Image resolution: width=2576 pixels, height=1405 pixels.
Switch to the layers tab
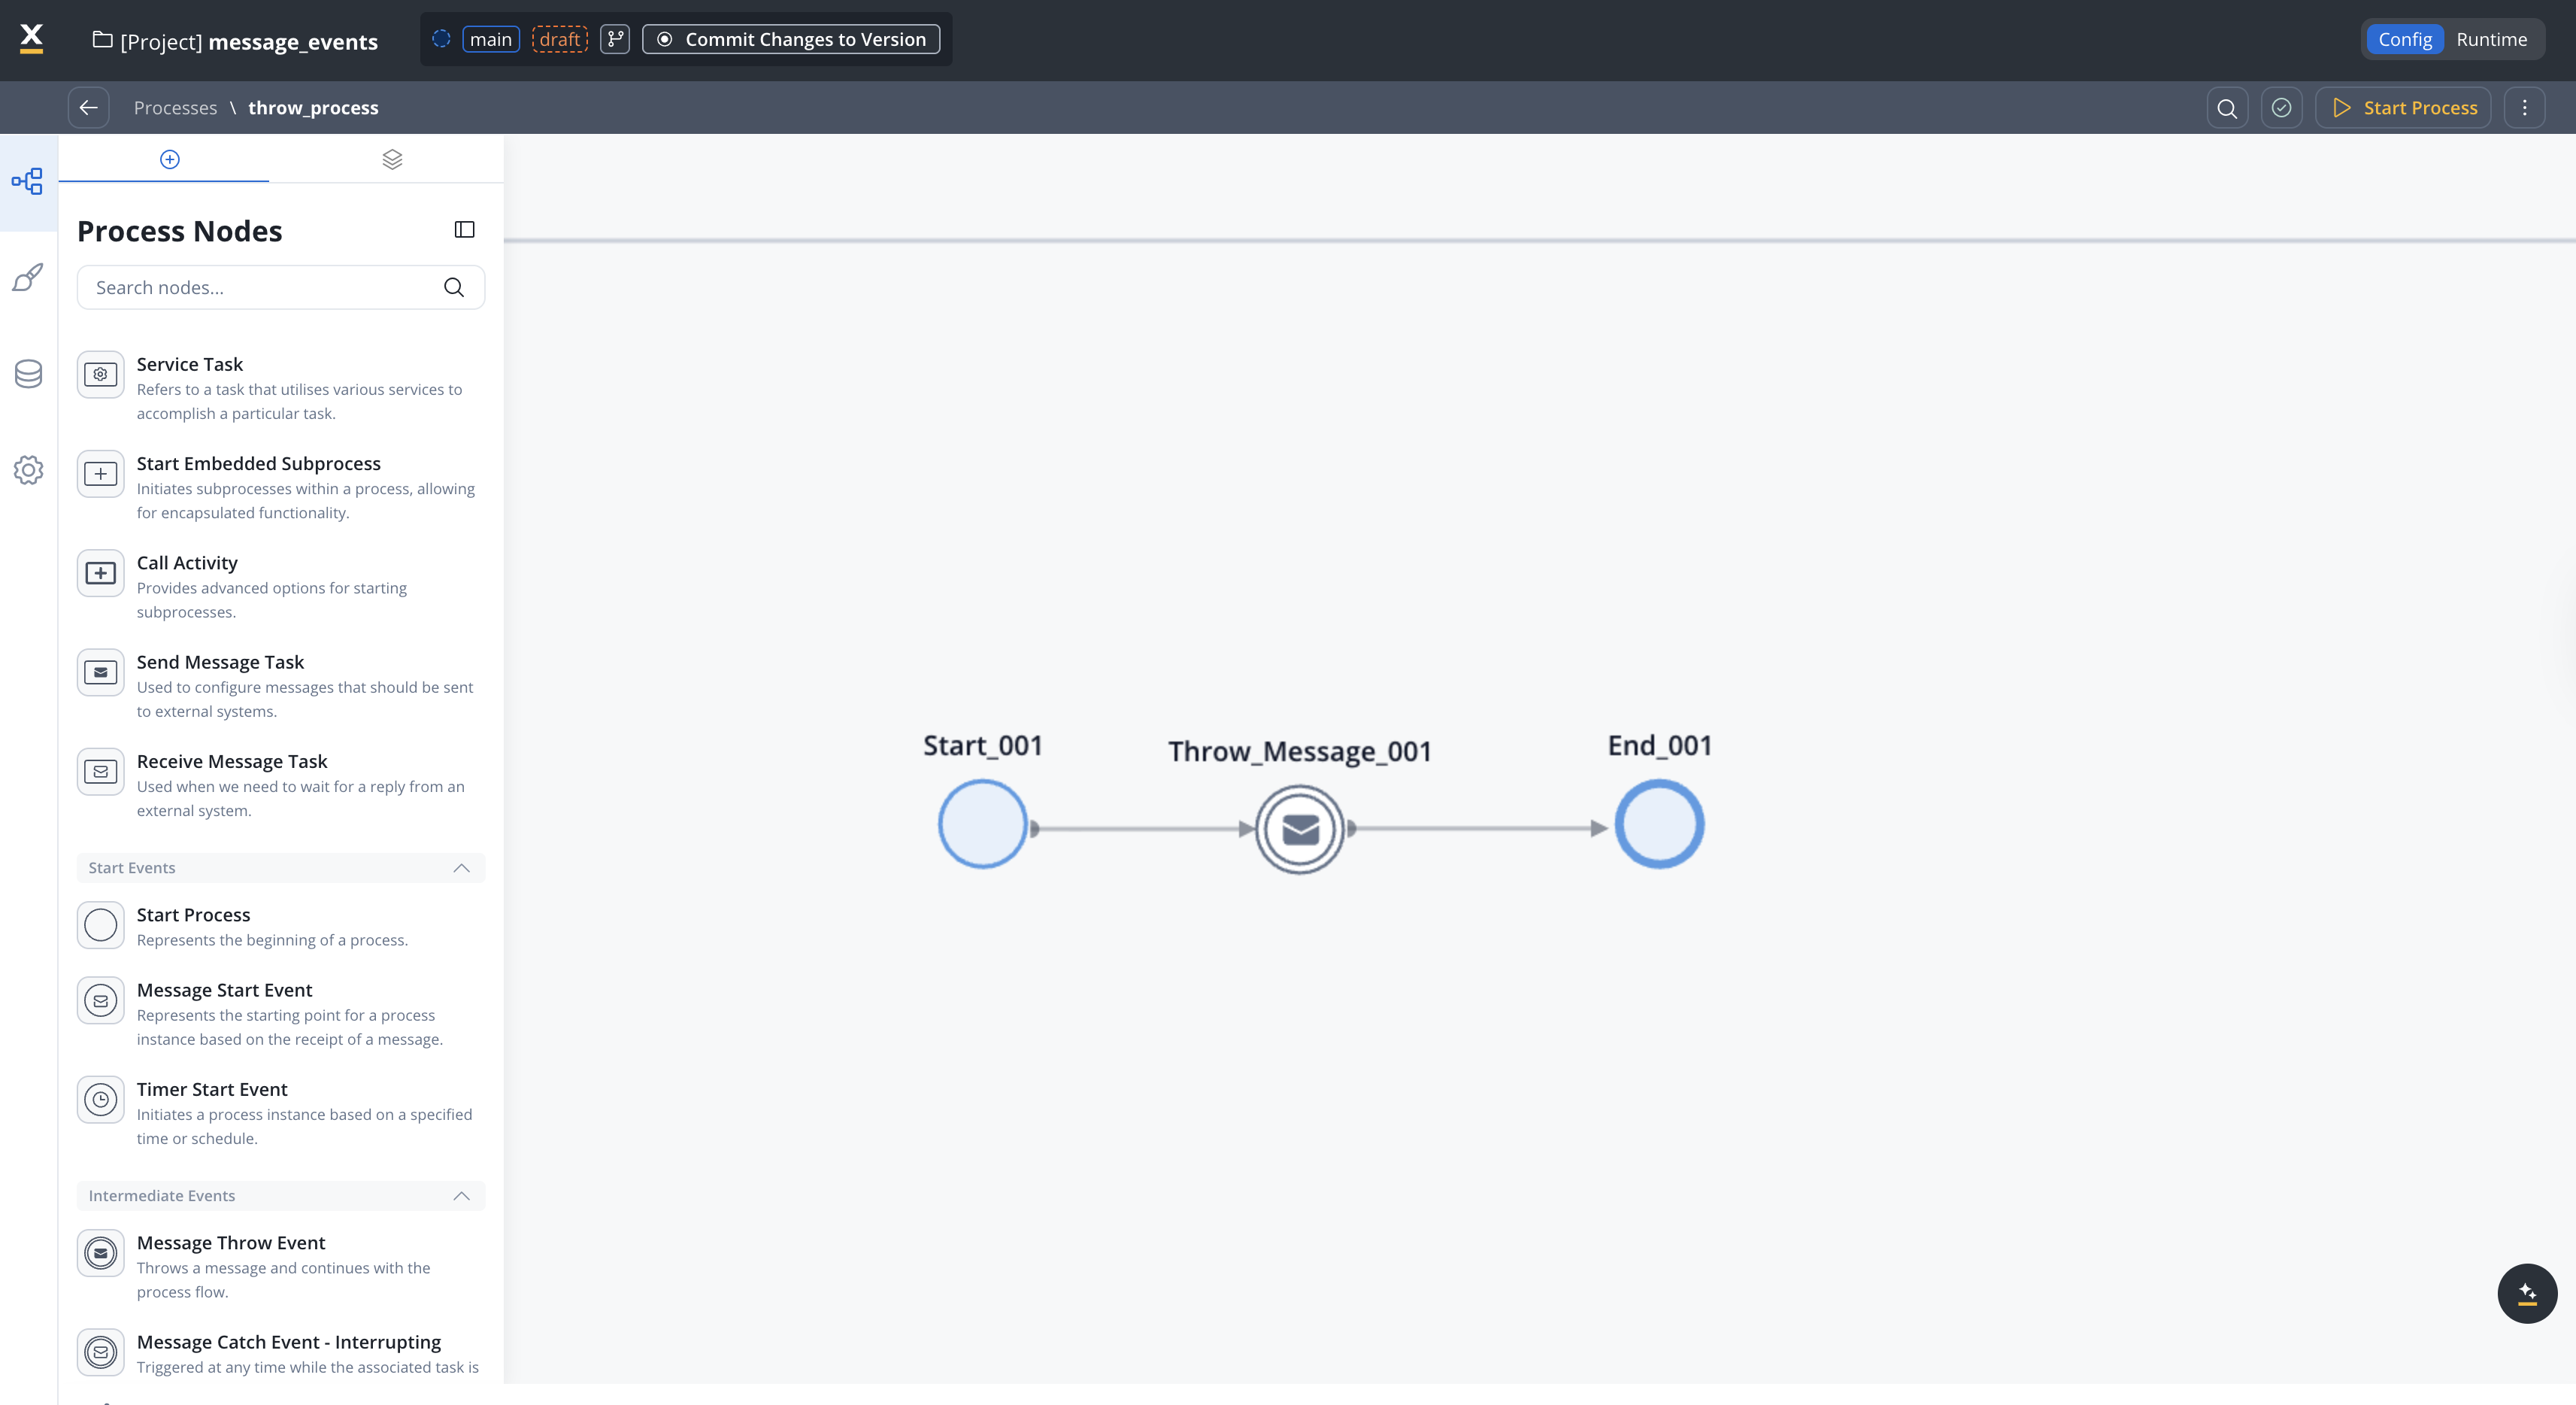392,160
